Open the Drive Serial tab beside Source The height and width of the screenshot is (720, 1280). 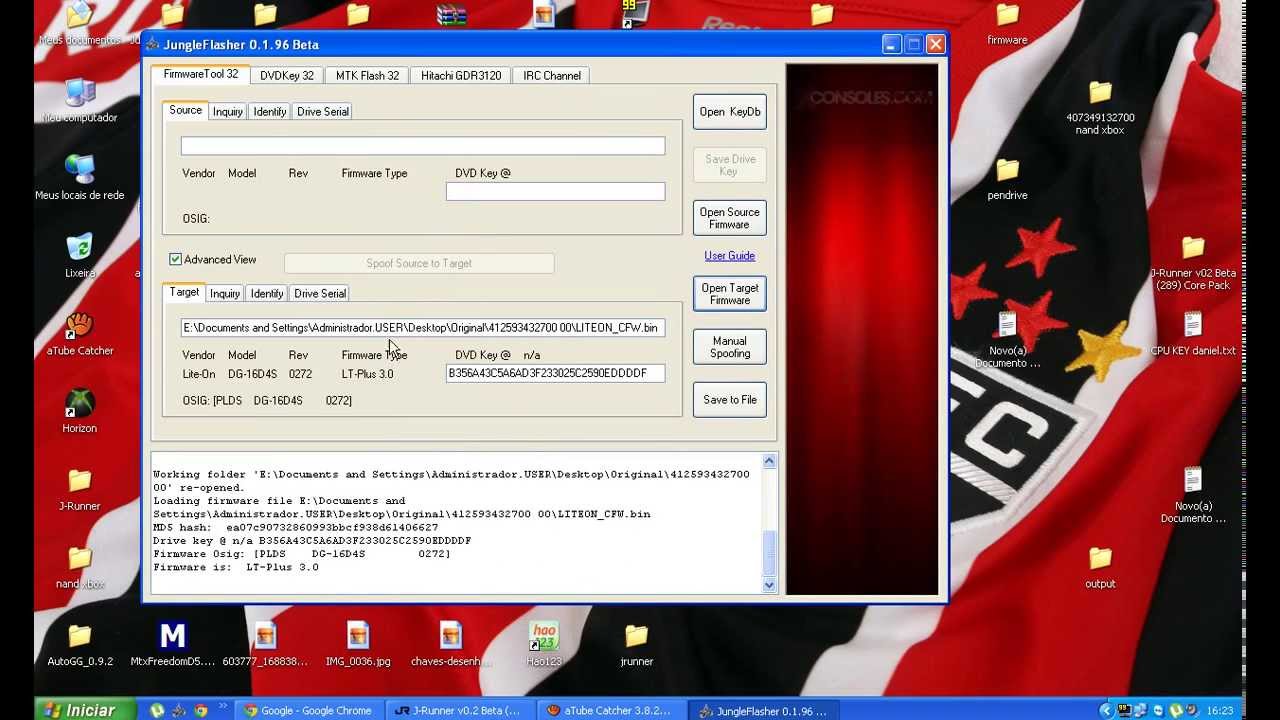pyautogui.click(x=323, y=111)
